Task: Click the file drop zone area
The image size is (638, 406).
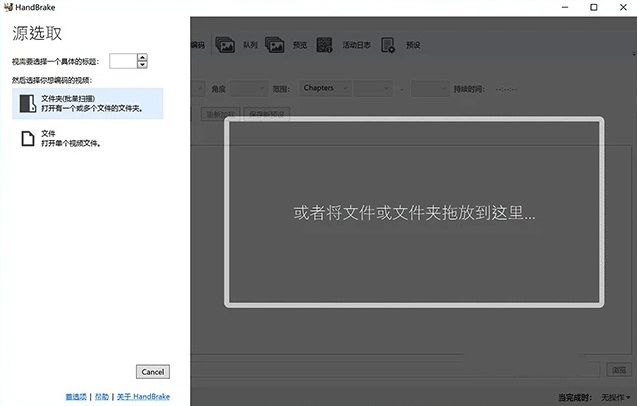Action: tap(414, 212)
